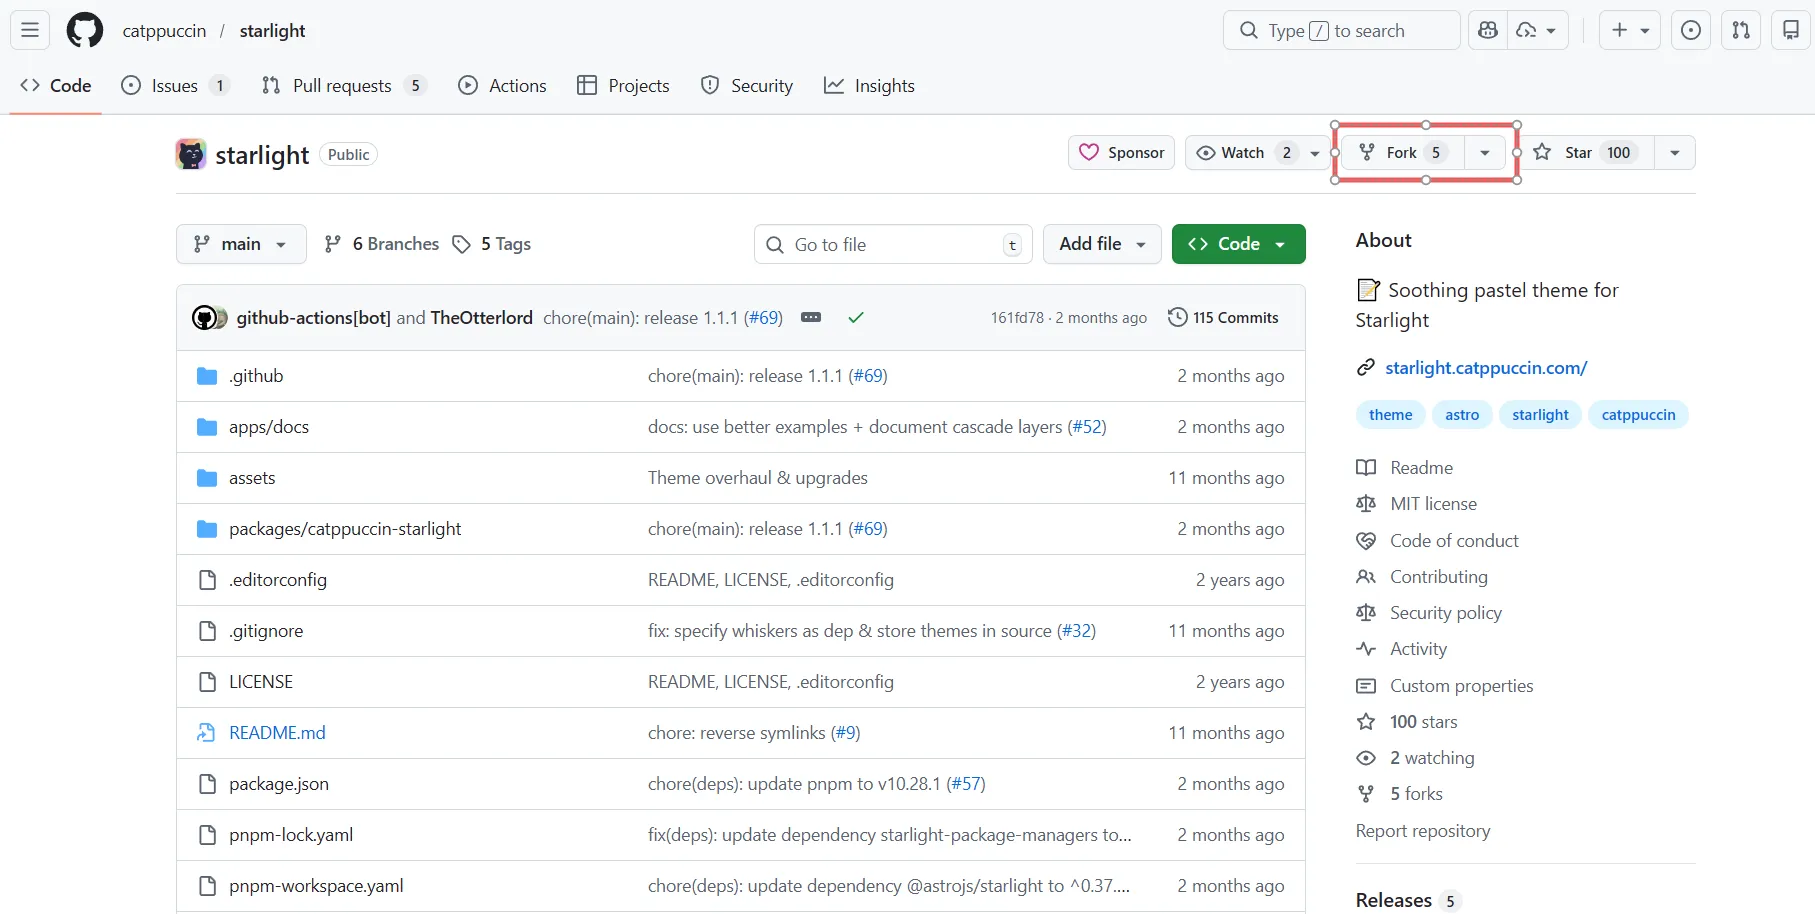Image resolution: width=1815 pixels, height=914 pixels.
Task: Click the LICENSE file icon
Action: (207, 682)
